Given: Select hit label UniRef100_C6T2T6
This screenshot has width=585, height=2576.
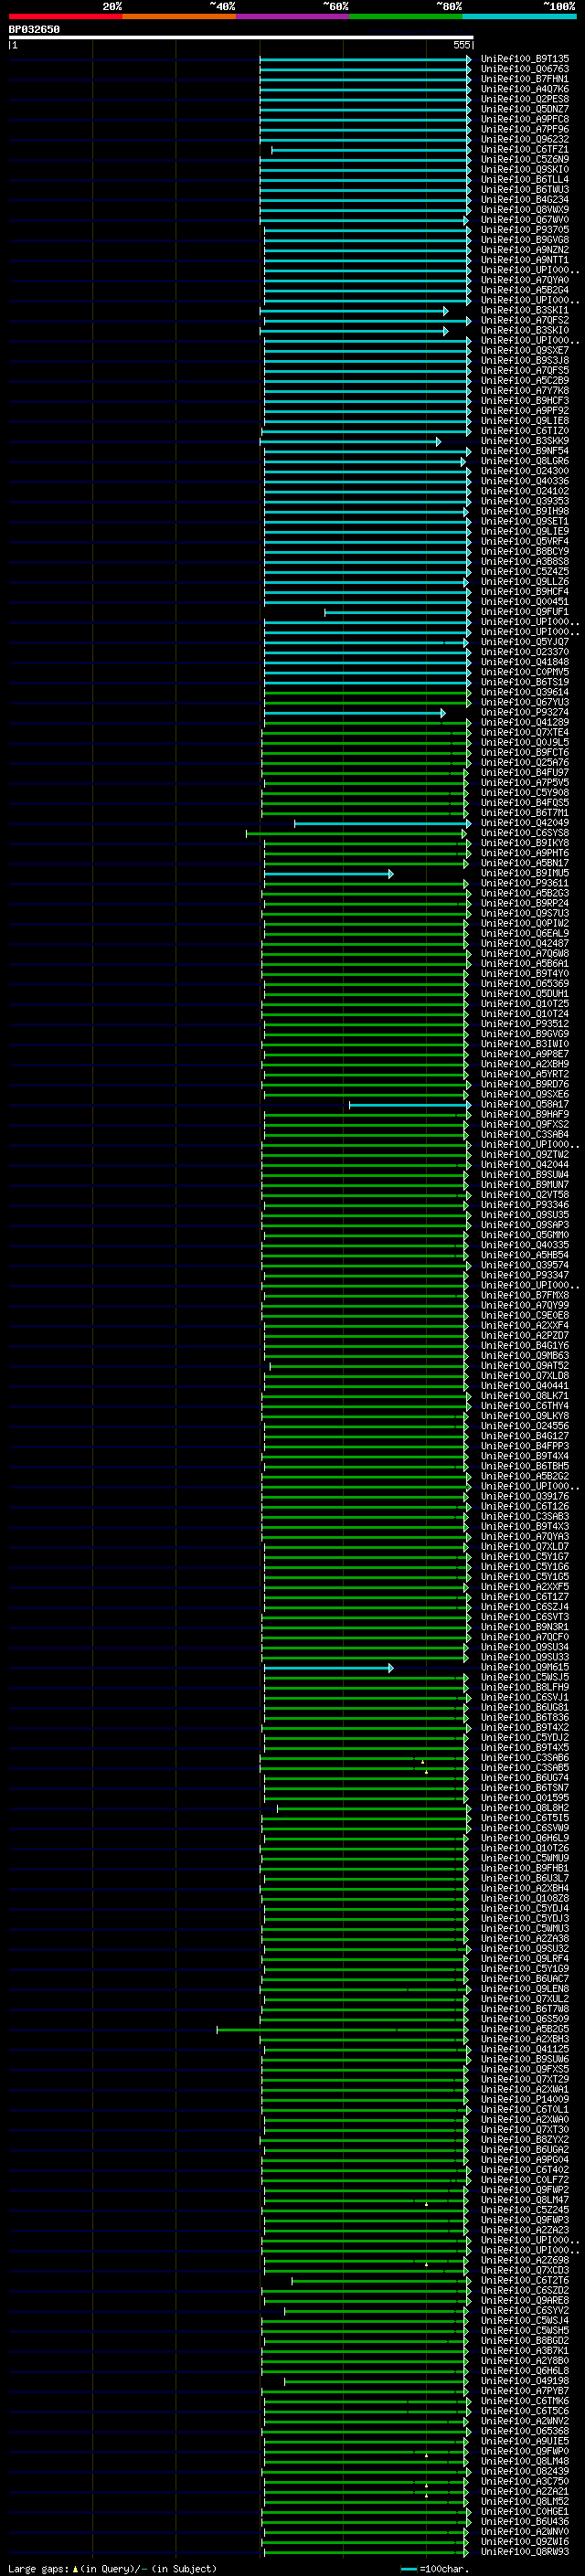Looking at the screenshot, I should click(x=525, y=2281).
